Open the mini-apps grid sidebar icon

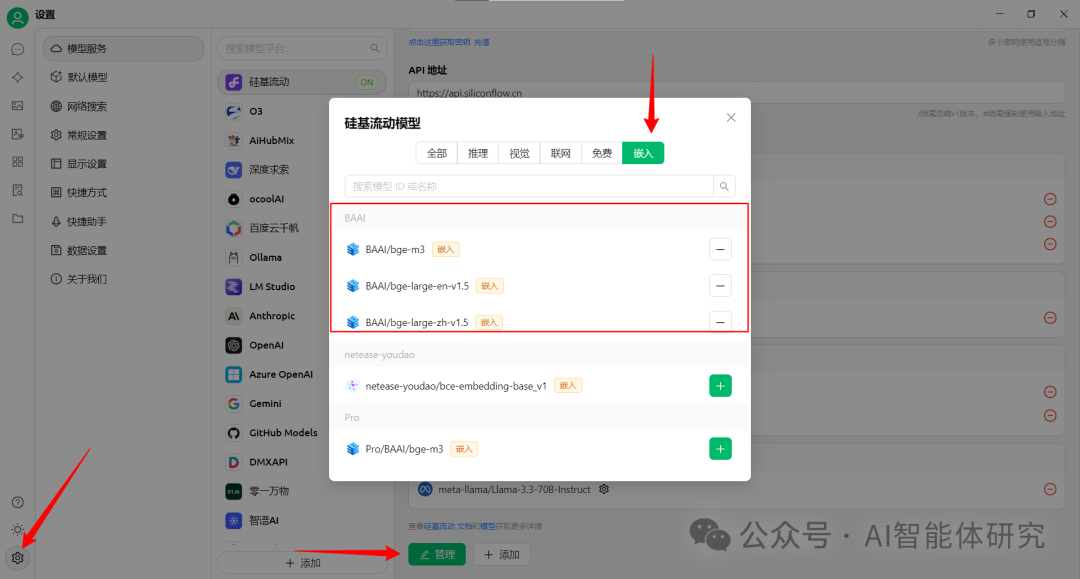18,162
